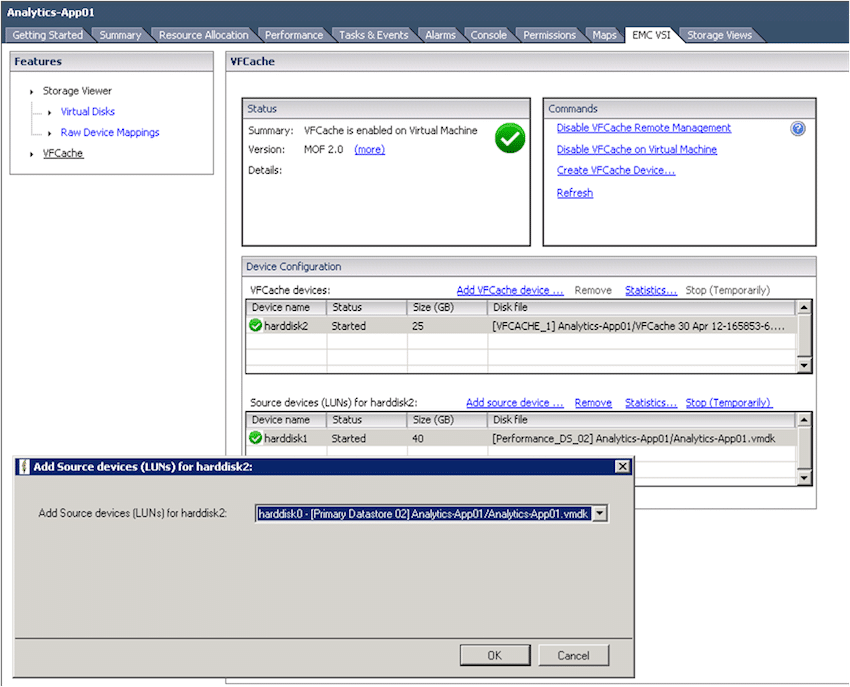Click the Refresh link in Commands
This screenshot has width=850, height=687.
pos(575,193)
